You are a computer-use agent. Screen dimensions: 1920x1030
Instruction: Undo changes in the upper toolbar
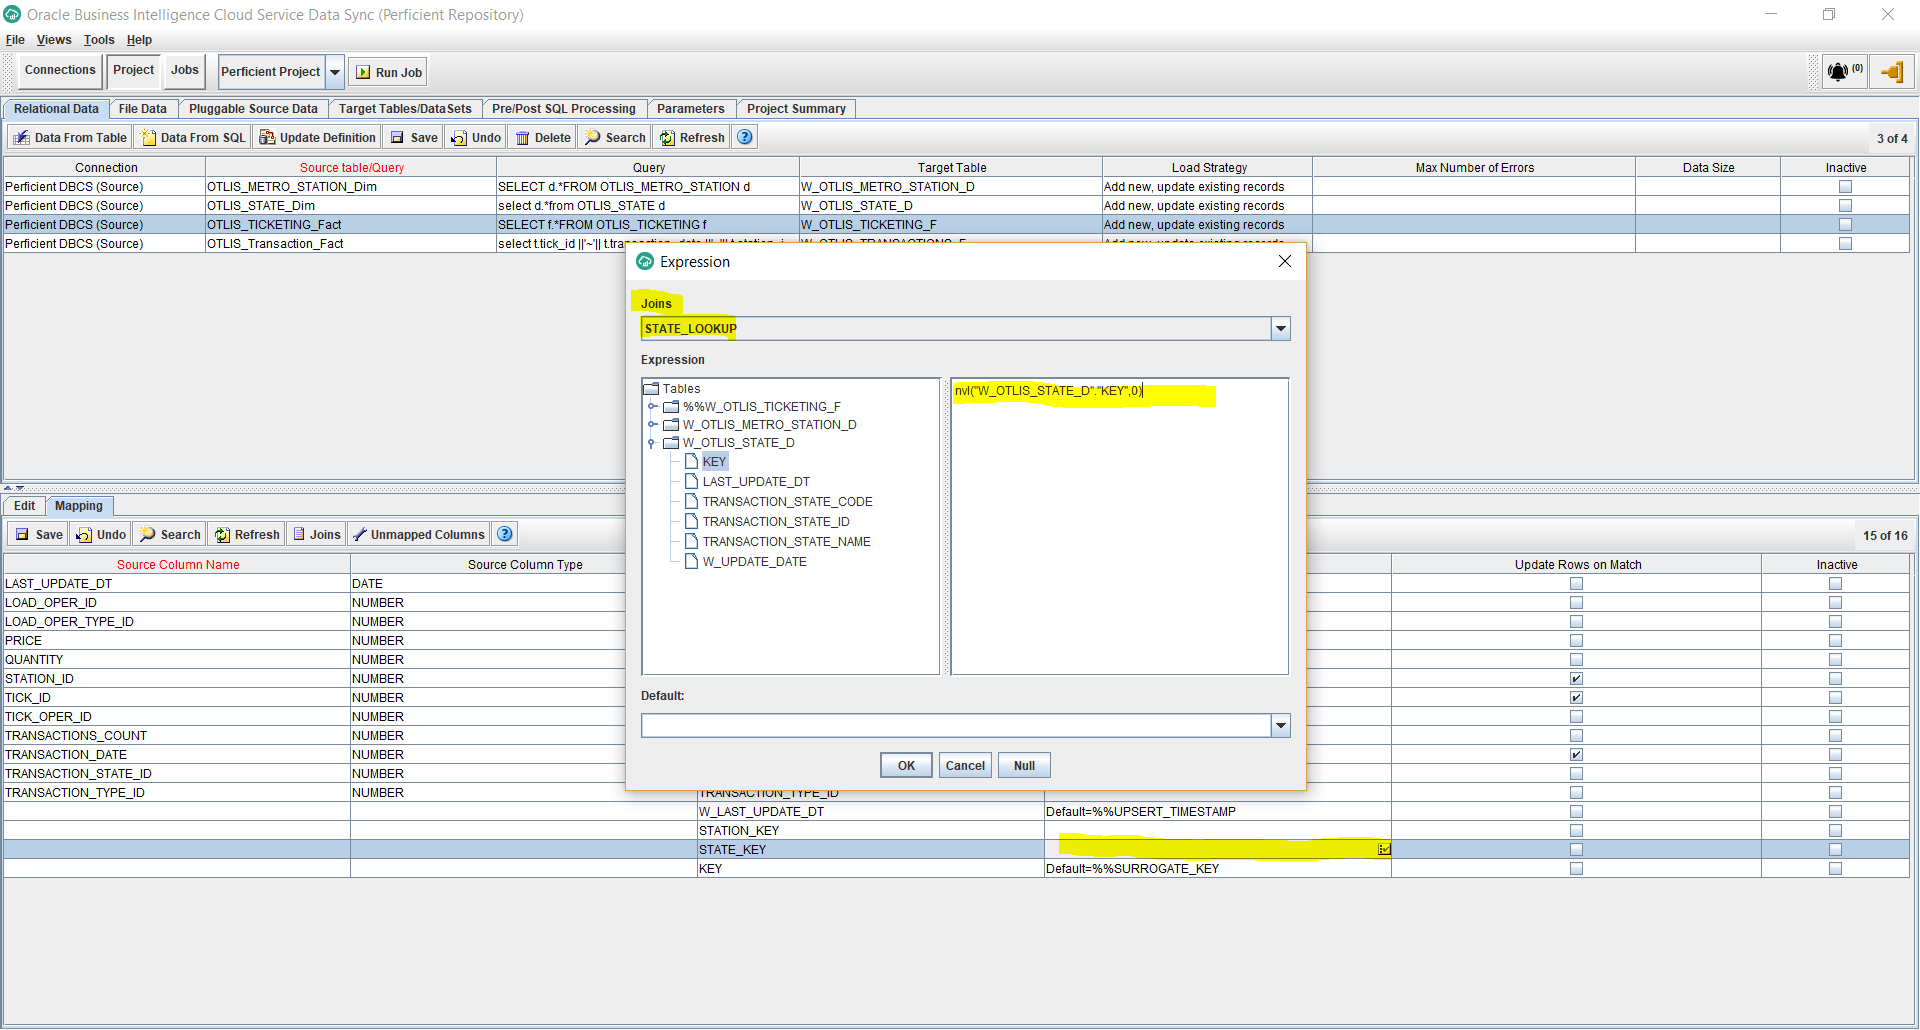click(476, 138)
